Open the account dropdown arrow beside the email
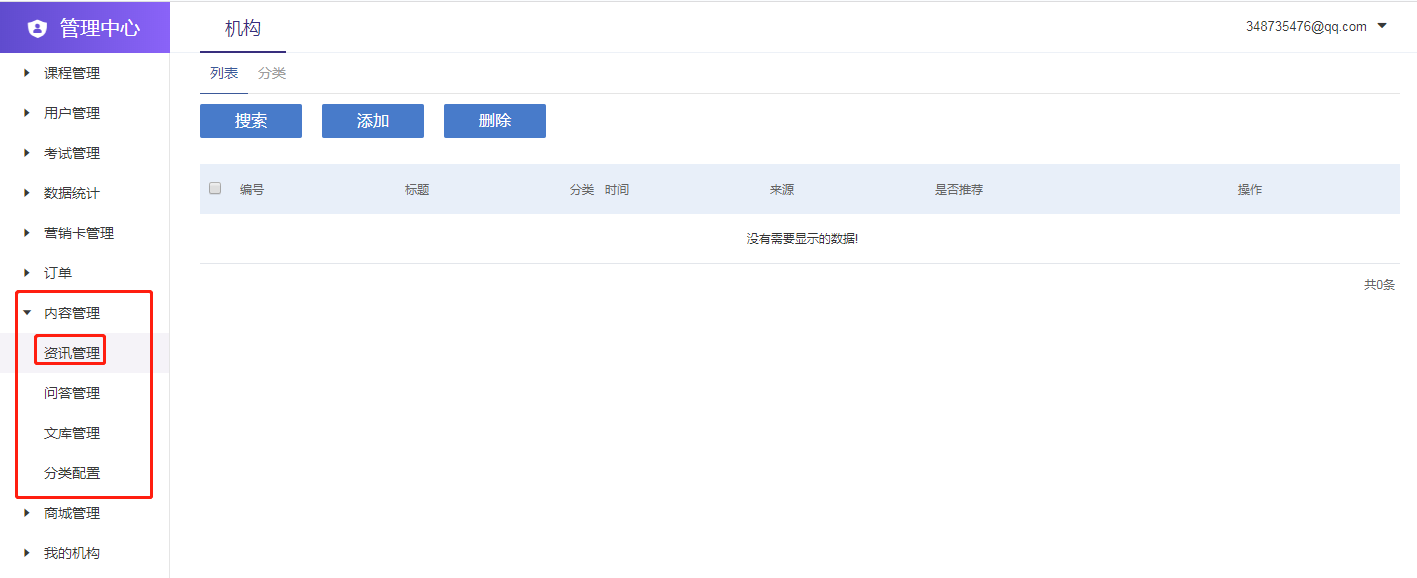The width and height of the screenshot is (1417, 578). tap(1382, 26)
